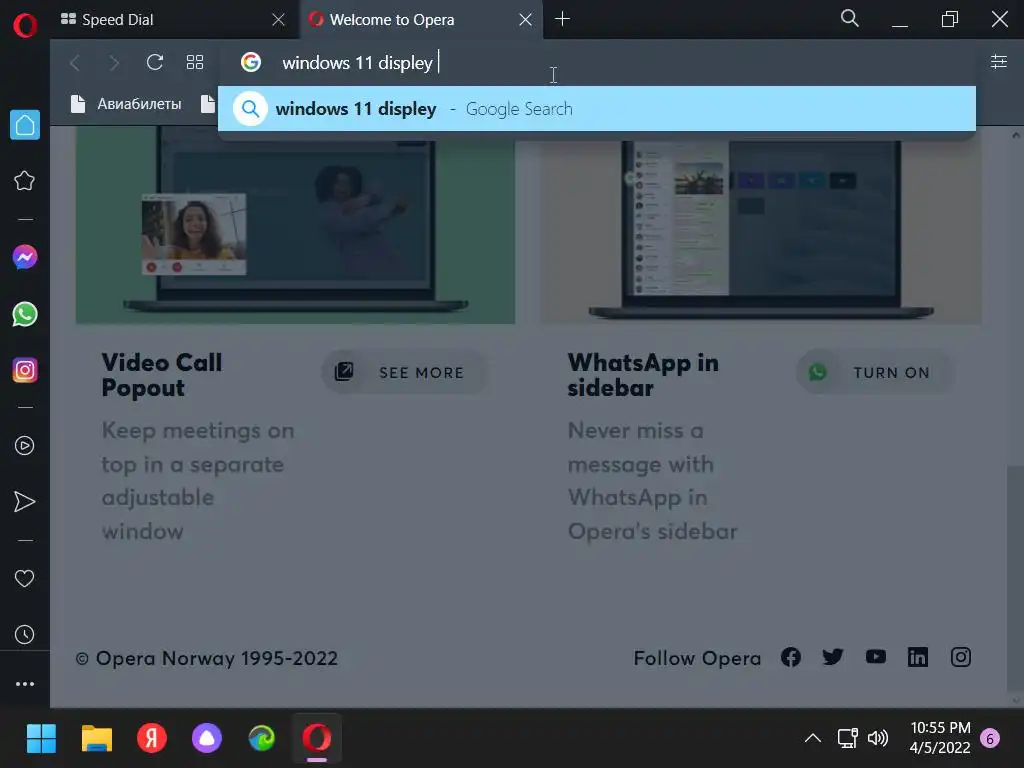
Task: Reload the current page
Action: click(155, 62)
